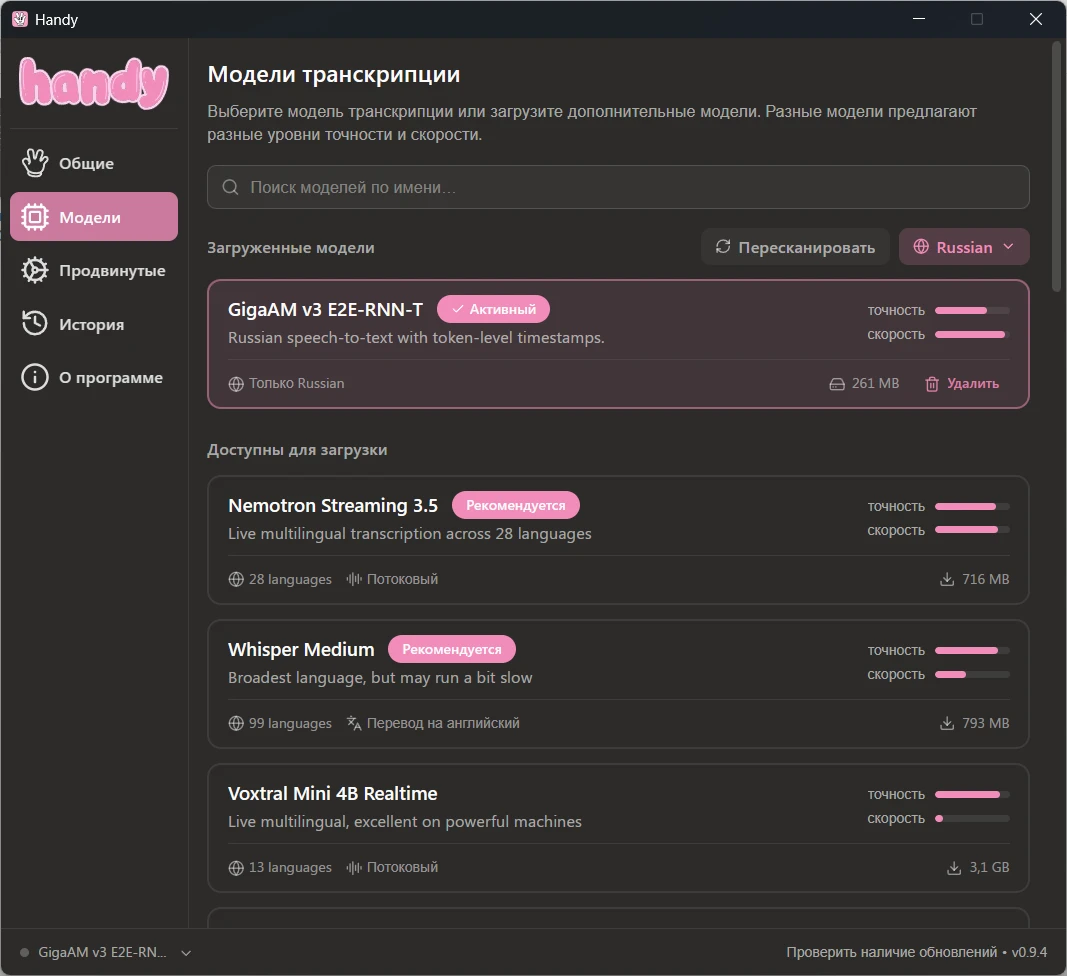
Task: Click the chip icon next to Модели
Action: [35, 216]
